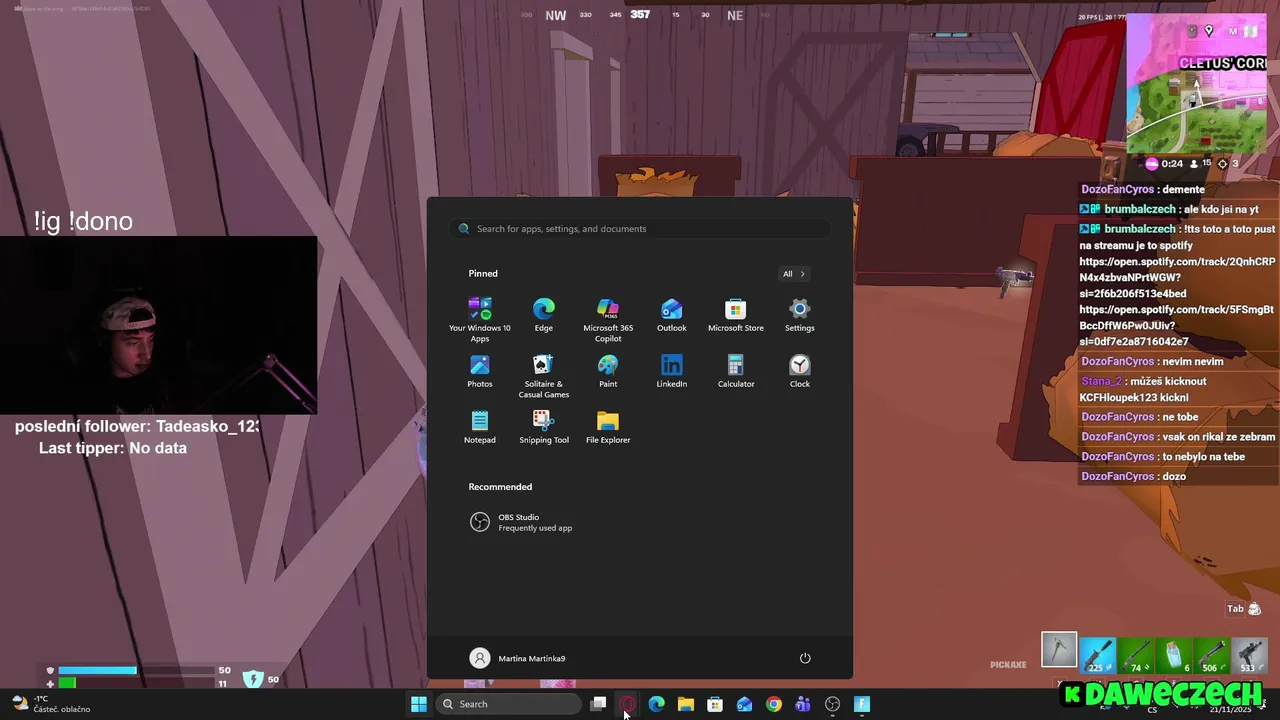The height and width of the screenshot is (720, 1280).
Task: Open Task View on the taskbar
Action: coord(598,704)
